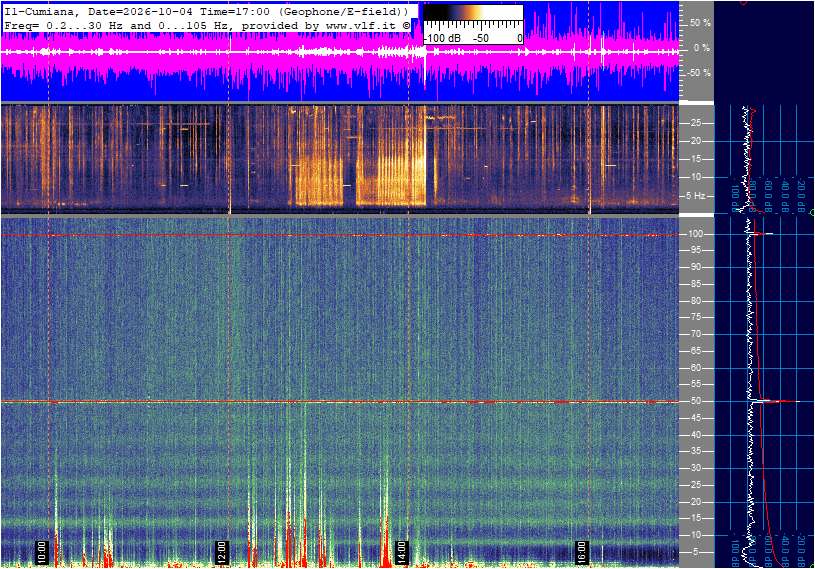Click the 35 Hz frequency axis label
The height and width of the screenshot is (569, 815).
pos(695,452)
